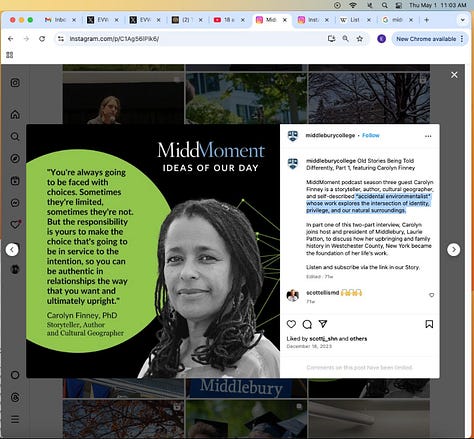The height and width of the screenshot is (439, 474).
Task: Save the post with the bookmark icon
Action: (x=429, y=324)
